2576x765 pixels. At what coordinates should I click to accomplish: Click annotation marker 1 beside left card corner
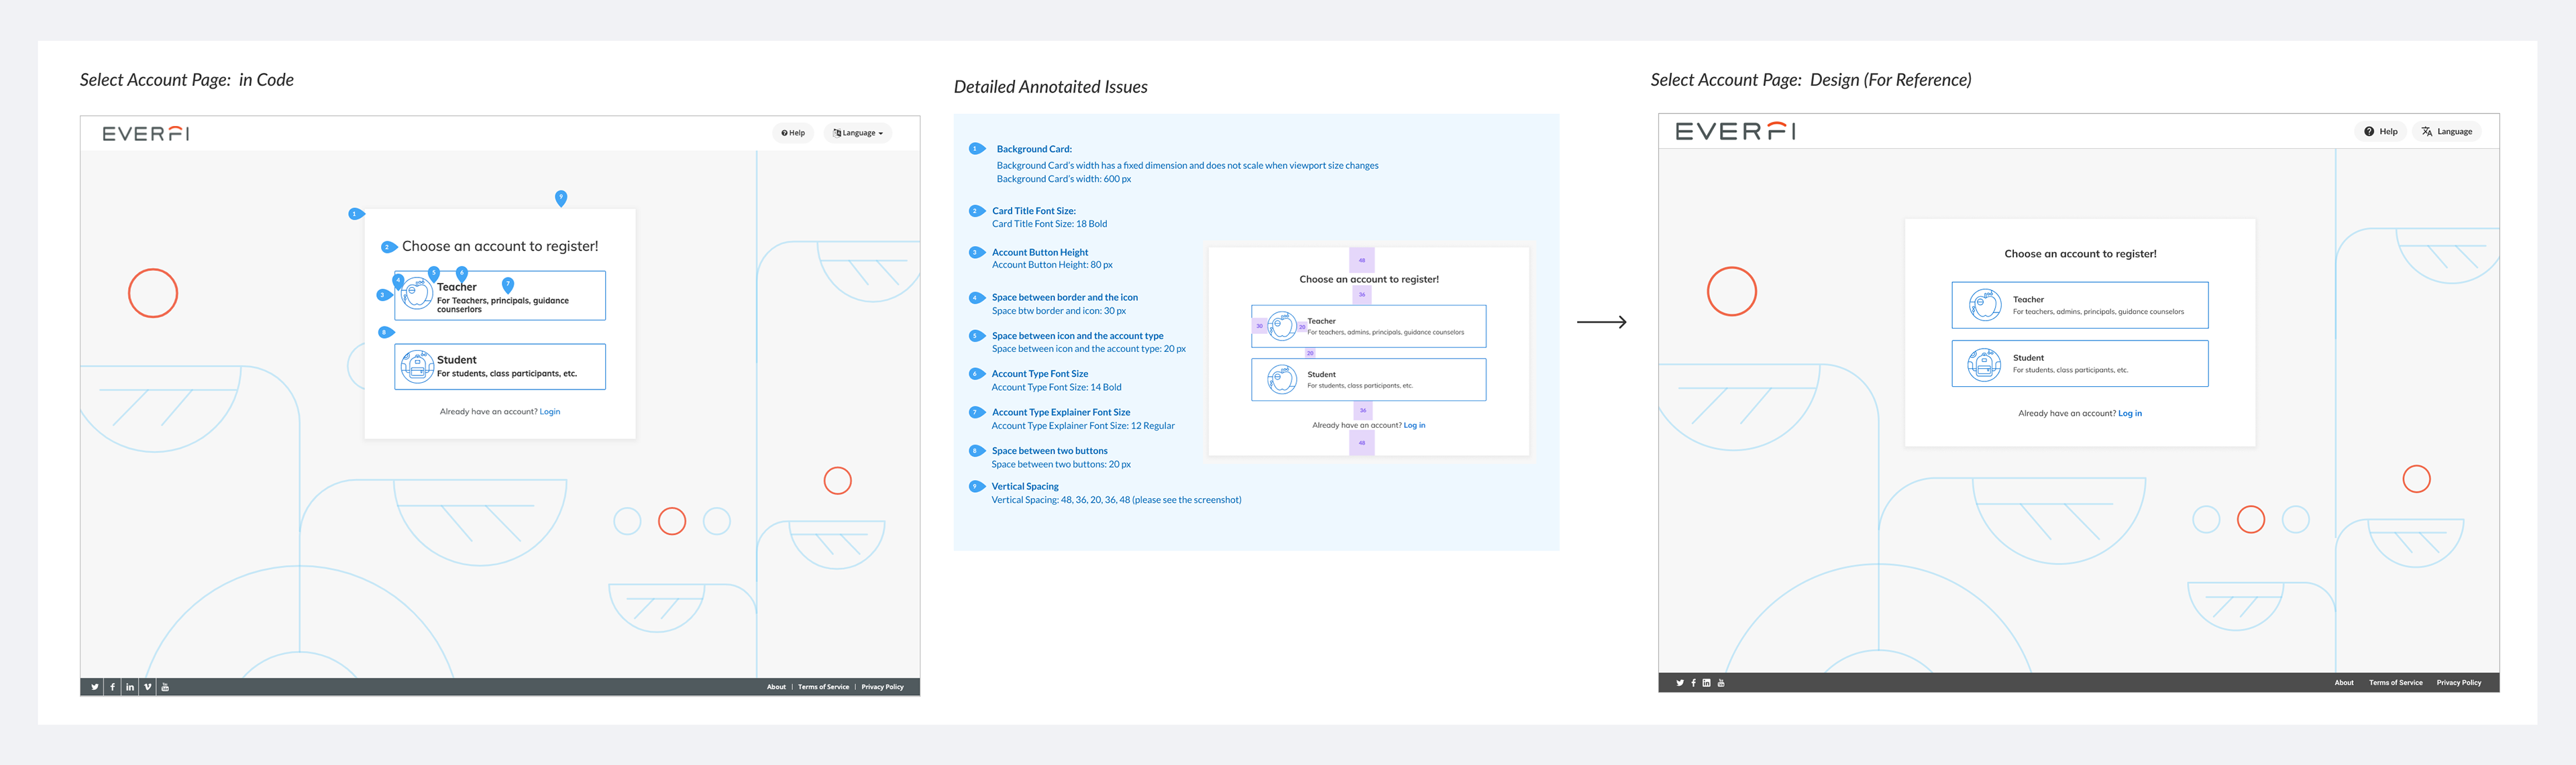[x=355, y=214]
